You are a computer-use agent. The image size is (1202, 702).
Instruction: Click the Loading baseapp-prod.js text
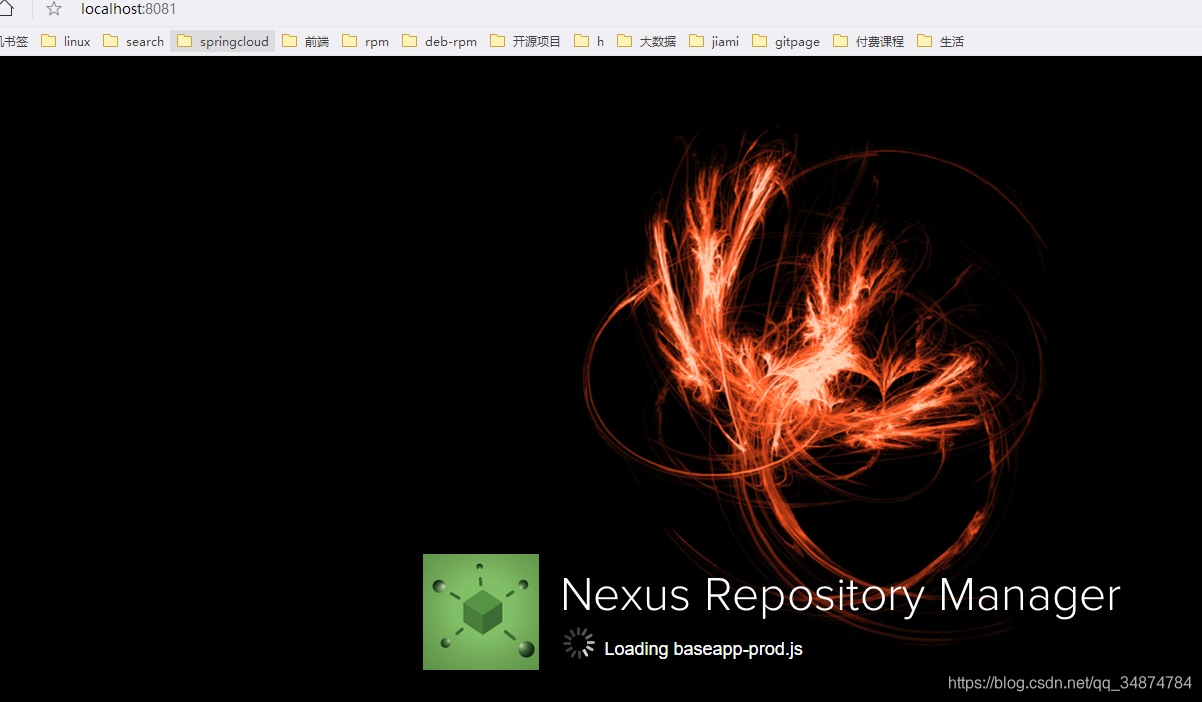click(x=703, y=649)
